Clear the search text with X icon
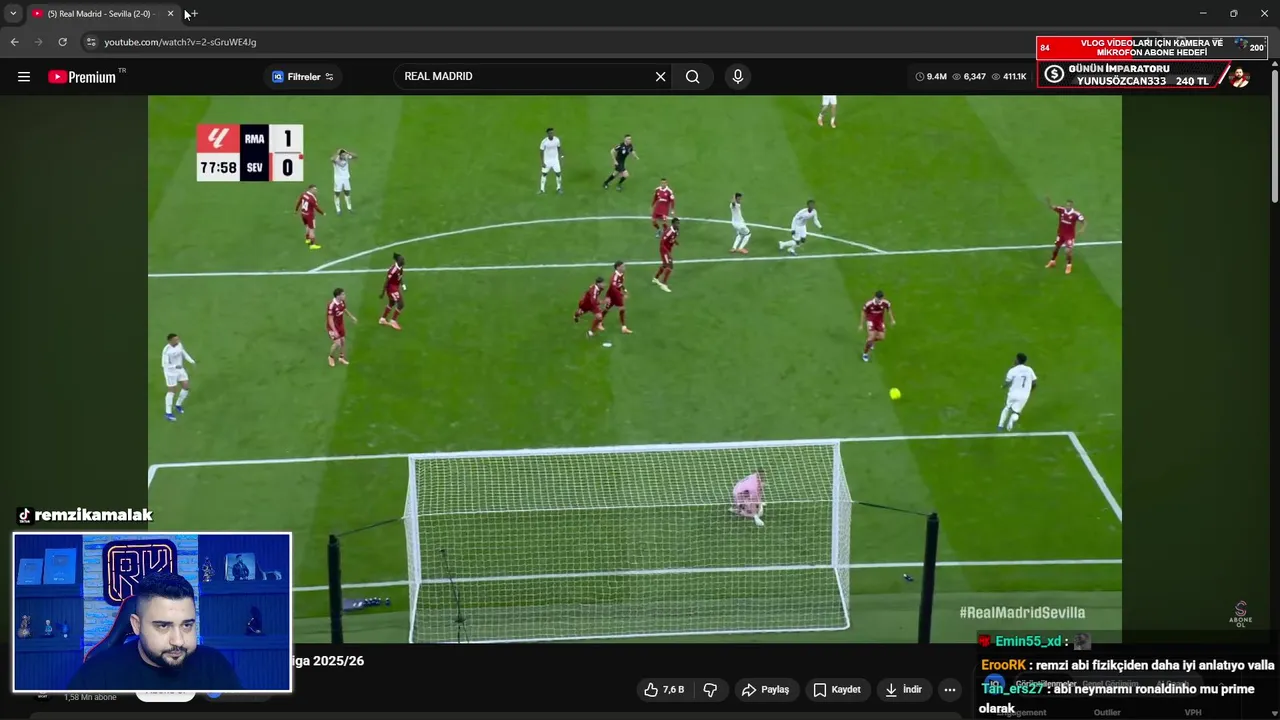 point(660,77)
